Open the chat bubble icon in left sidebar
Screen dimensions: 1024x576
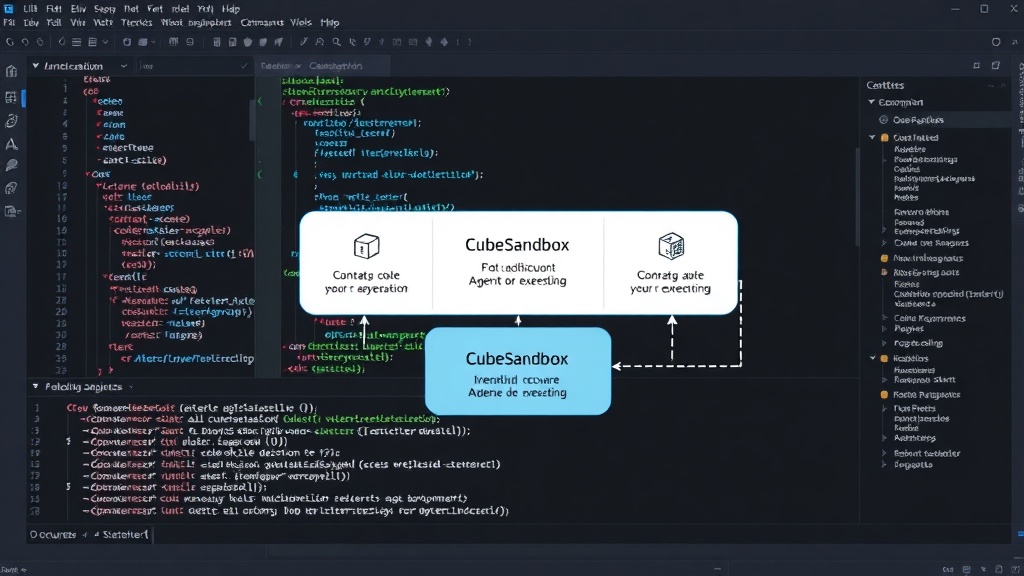tap(11, 166)
